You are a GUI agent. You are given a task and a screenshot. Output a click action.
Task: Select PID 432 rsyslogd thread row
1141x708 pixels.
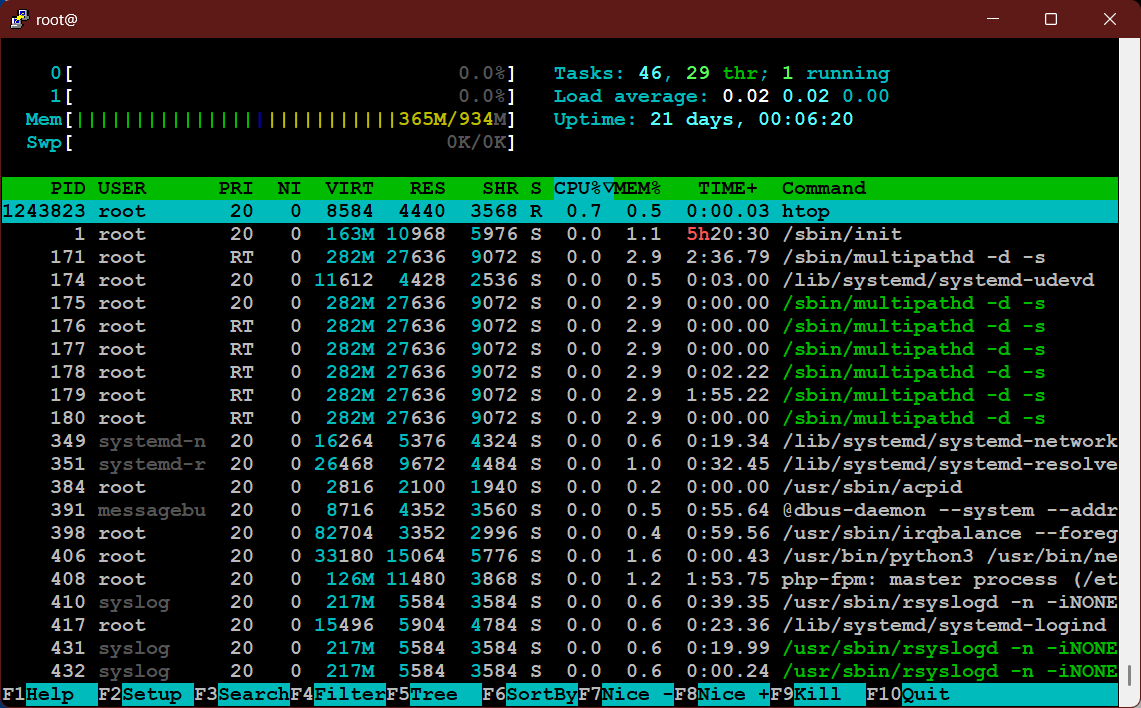tap(560, 671)
